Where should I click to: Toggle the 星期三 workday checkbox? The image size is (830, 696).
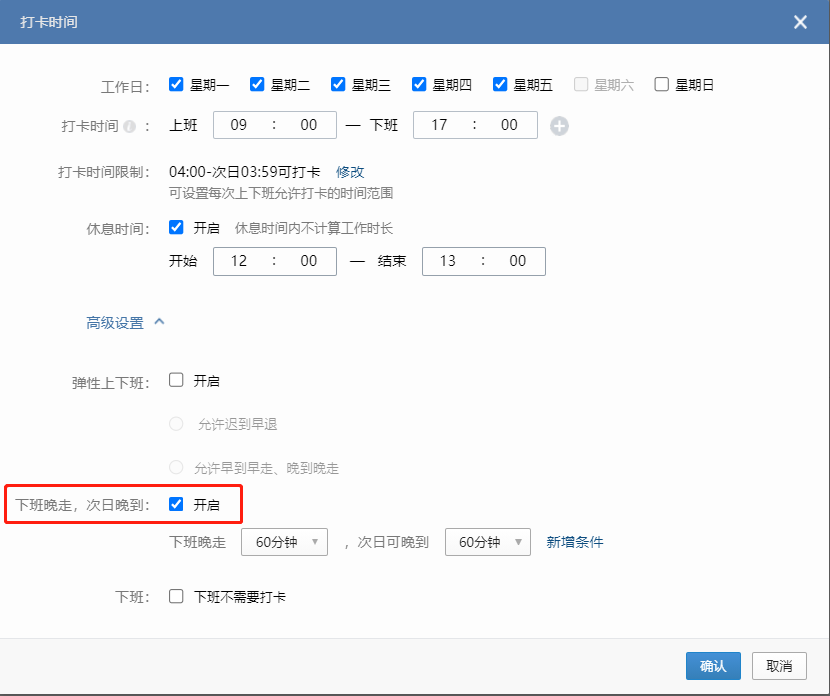click(338, 84)
